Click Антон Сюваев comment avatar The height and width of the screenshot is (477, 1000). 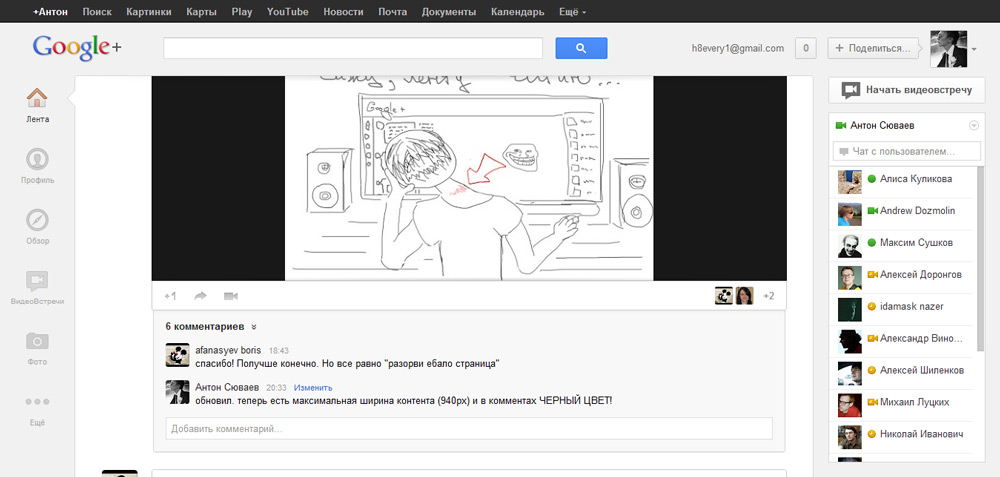(177, 392)
